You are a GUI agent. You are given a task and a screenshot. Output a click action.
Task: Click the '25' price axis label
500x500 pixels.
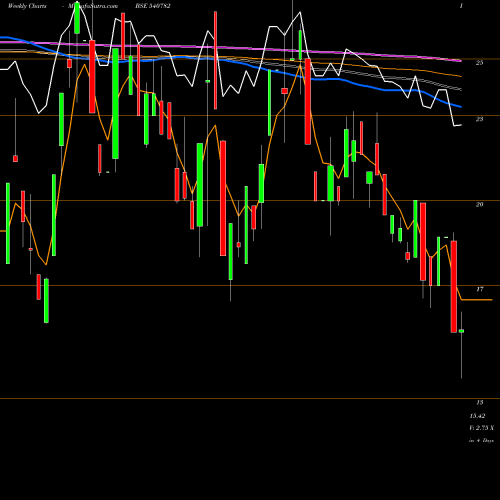coord(479,63)
